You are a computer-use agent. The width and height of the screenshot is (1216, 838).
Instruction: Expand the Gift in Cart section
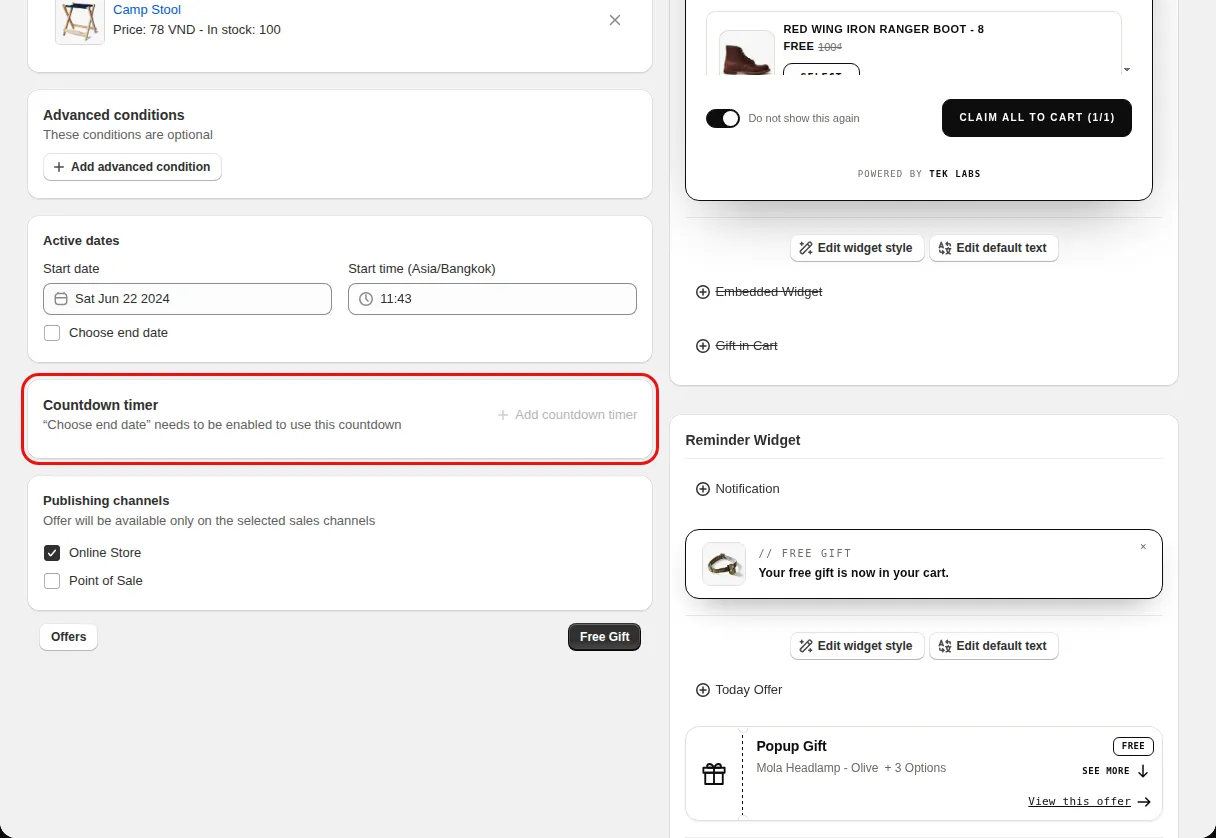point(737,346)
